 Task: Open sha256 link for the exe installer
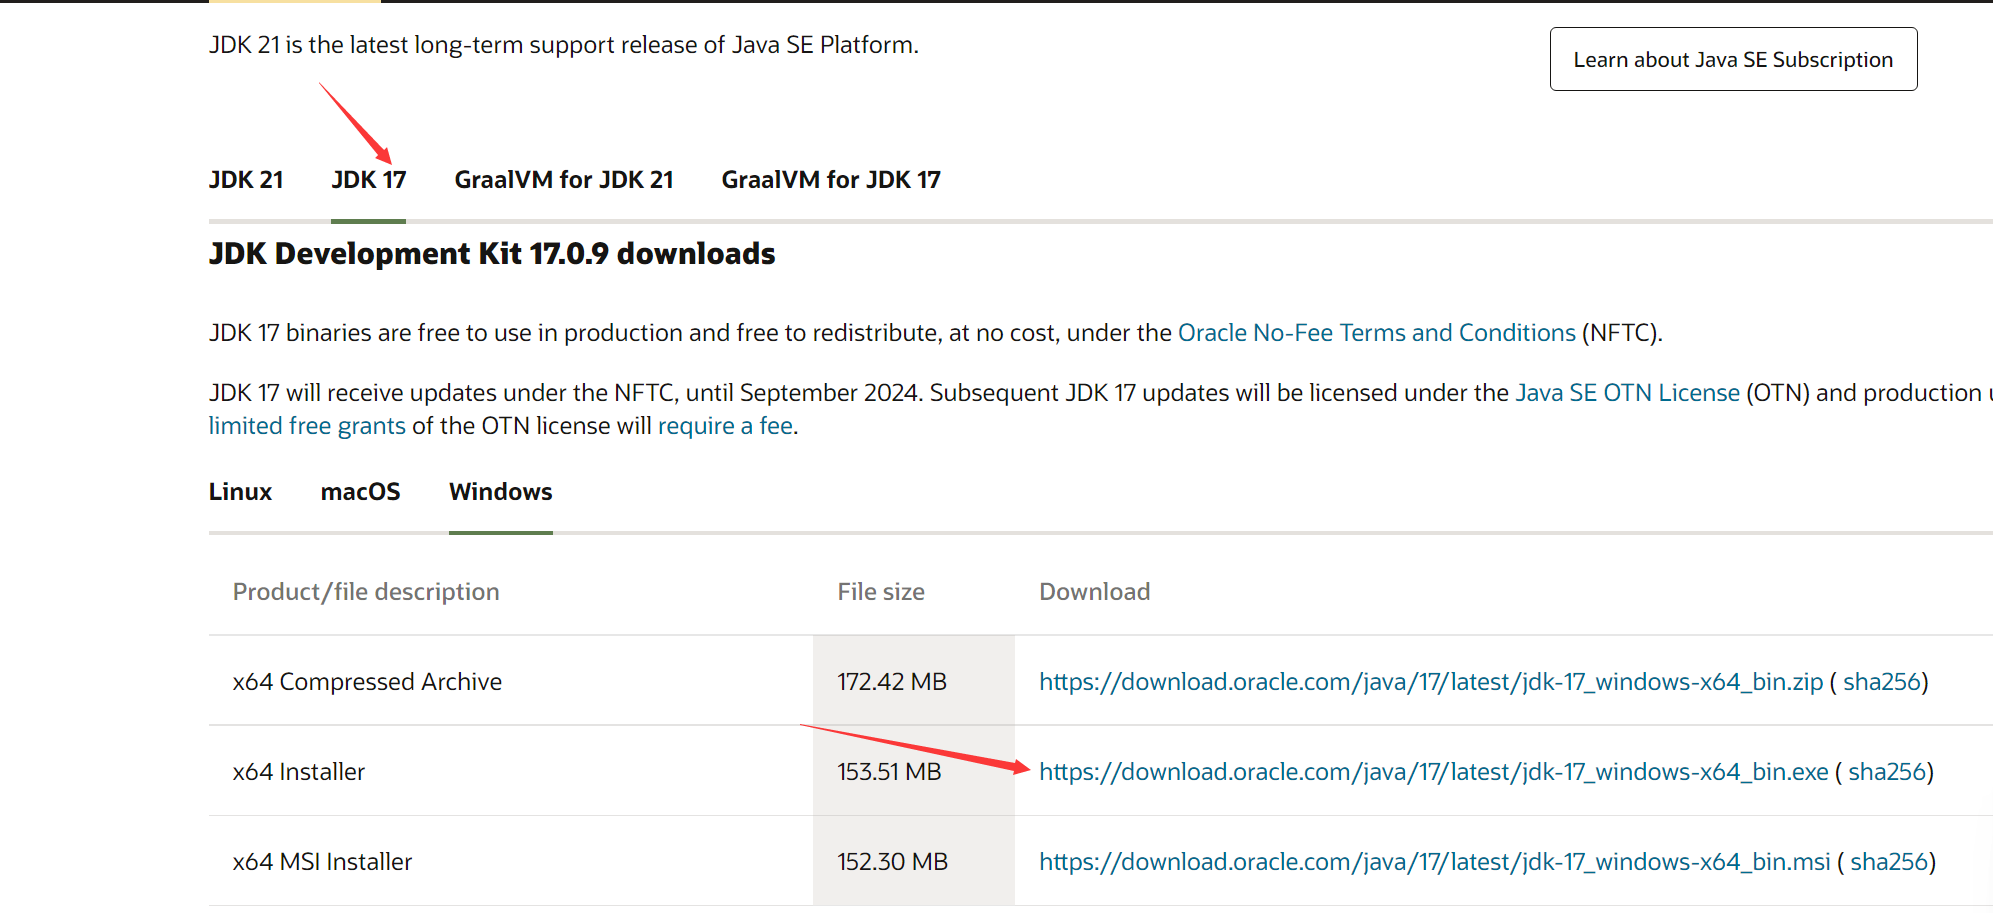[1887, 772]
